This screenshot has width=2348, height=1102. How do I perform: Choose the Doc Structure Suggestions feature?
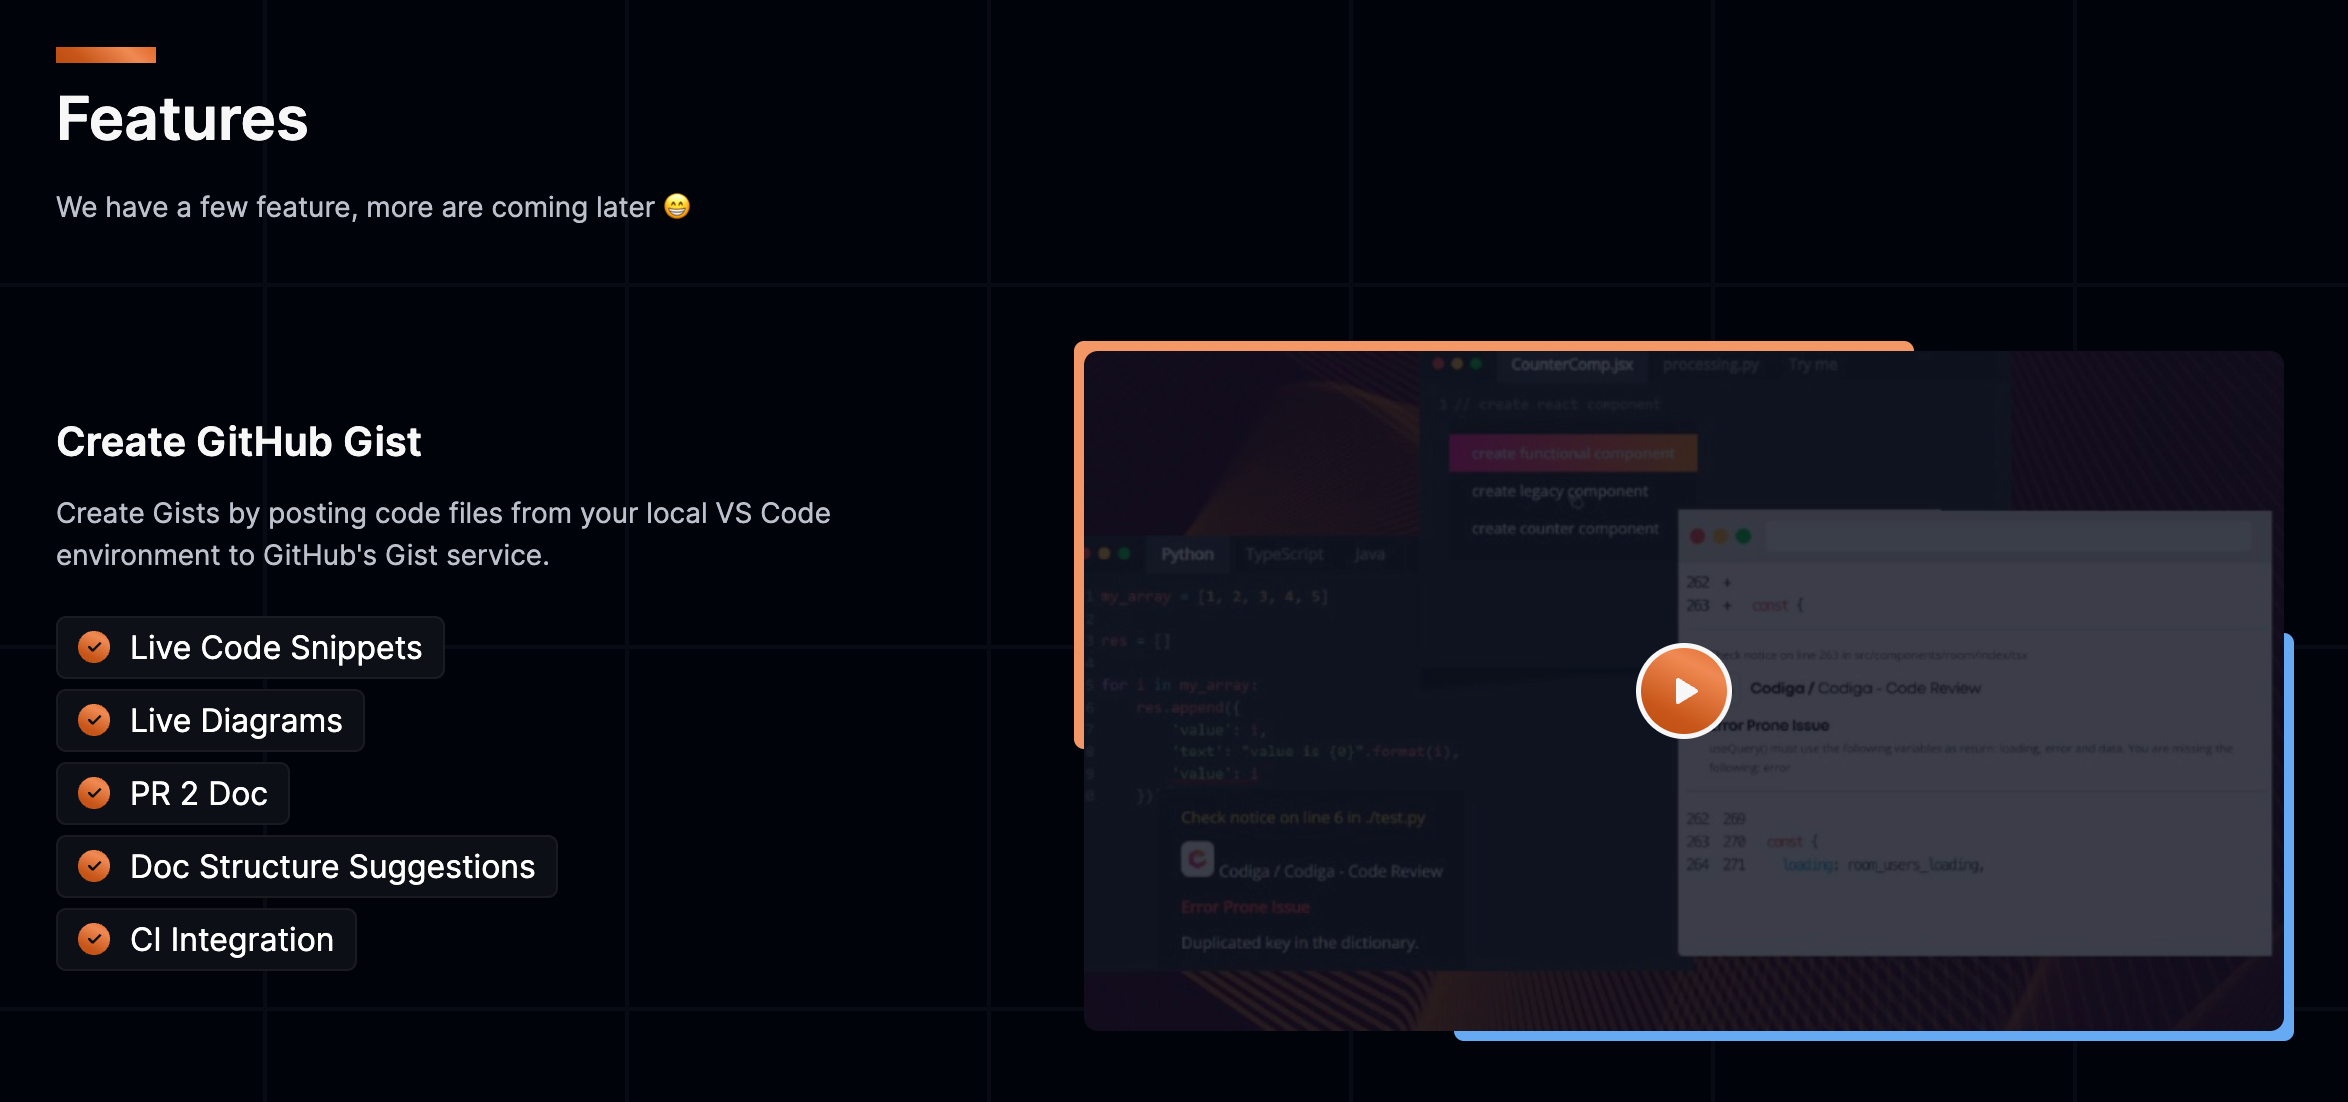332,867
